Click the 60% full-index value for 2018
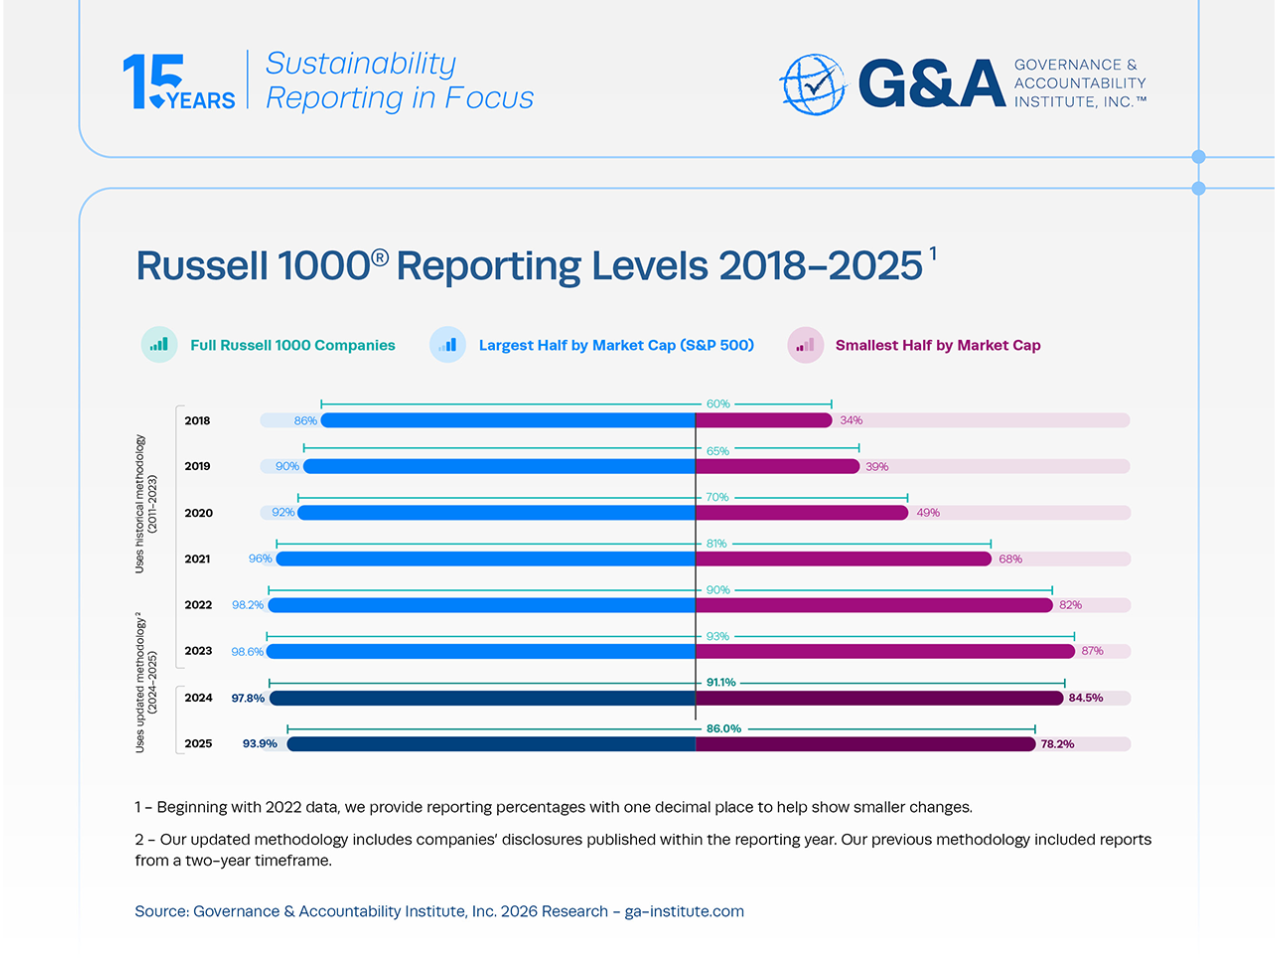The width and height of the screenshot is (1280, 960). click(718, 404)
